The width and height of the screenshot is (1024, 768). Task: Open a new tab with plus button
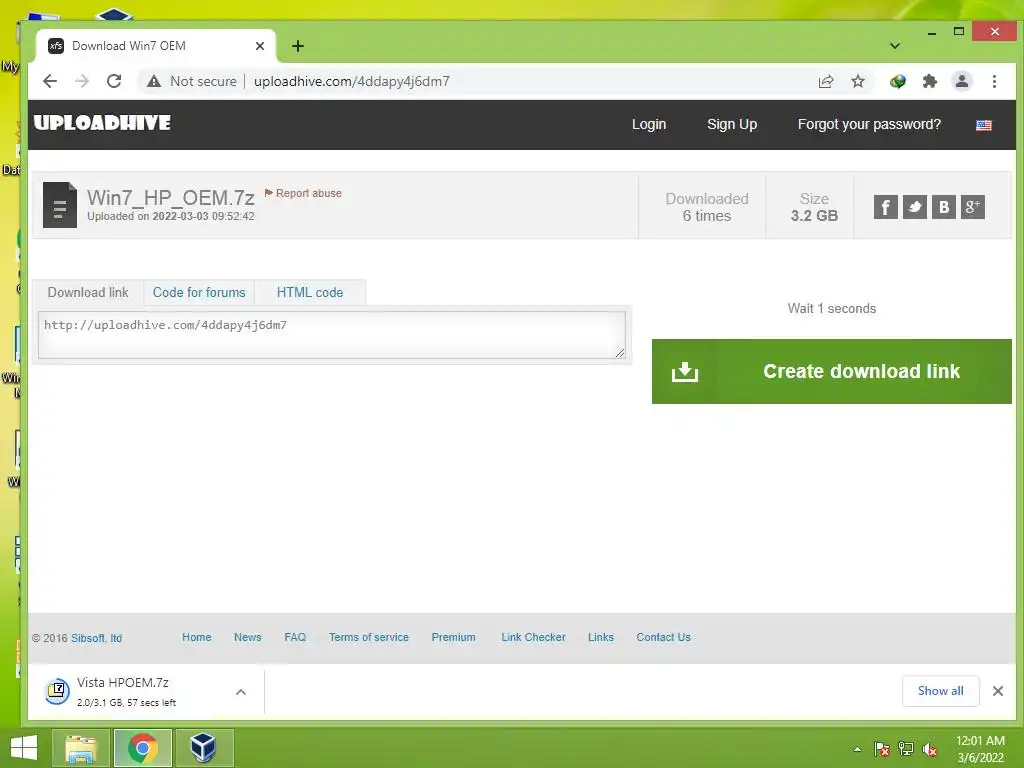pyautogui.click(x=298, y=46)
